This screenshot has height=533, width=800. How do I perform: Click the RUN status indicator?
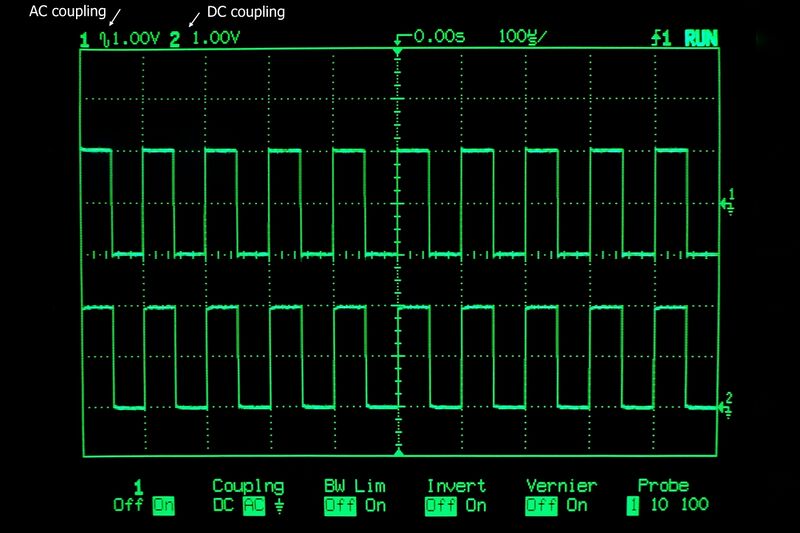(701, 39)
